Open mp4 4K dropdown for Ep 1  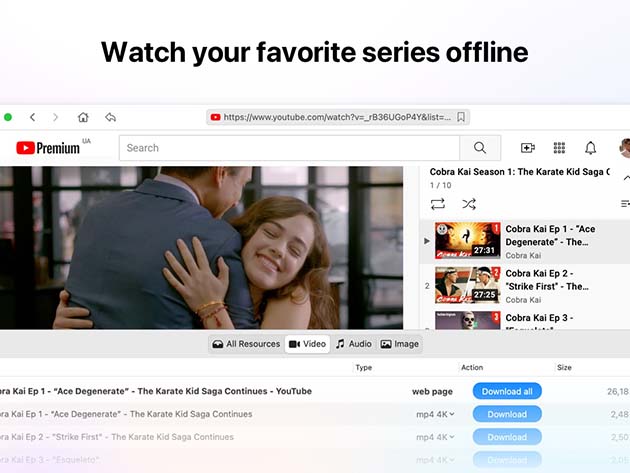pos(435,414)
